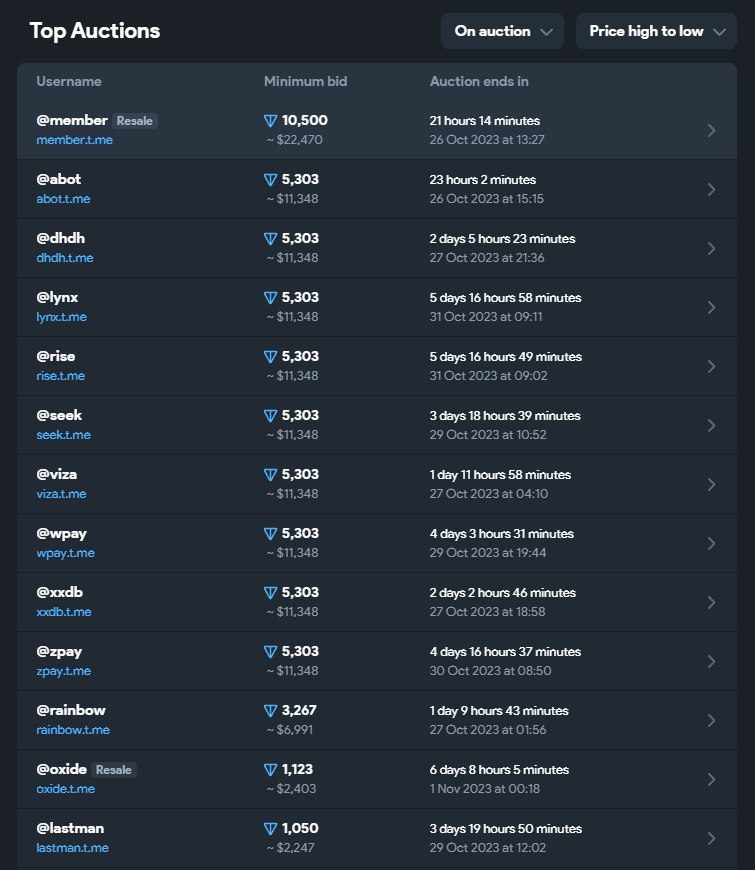Click the arrow icon on the @oxide row

(711, 779)
